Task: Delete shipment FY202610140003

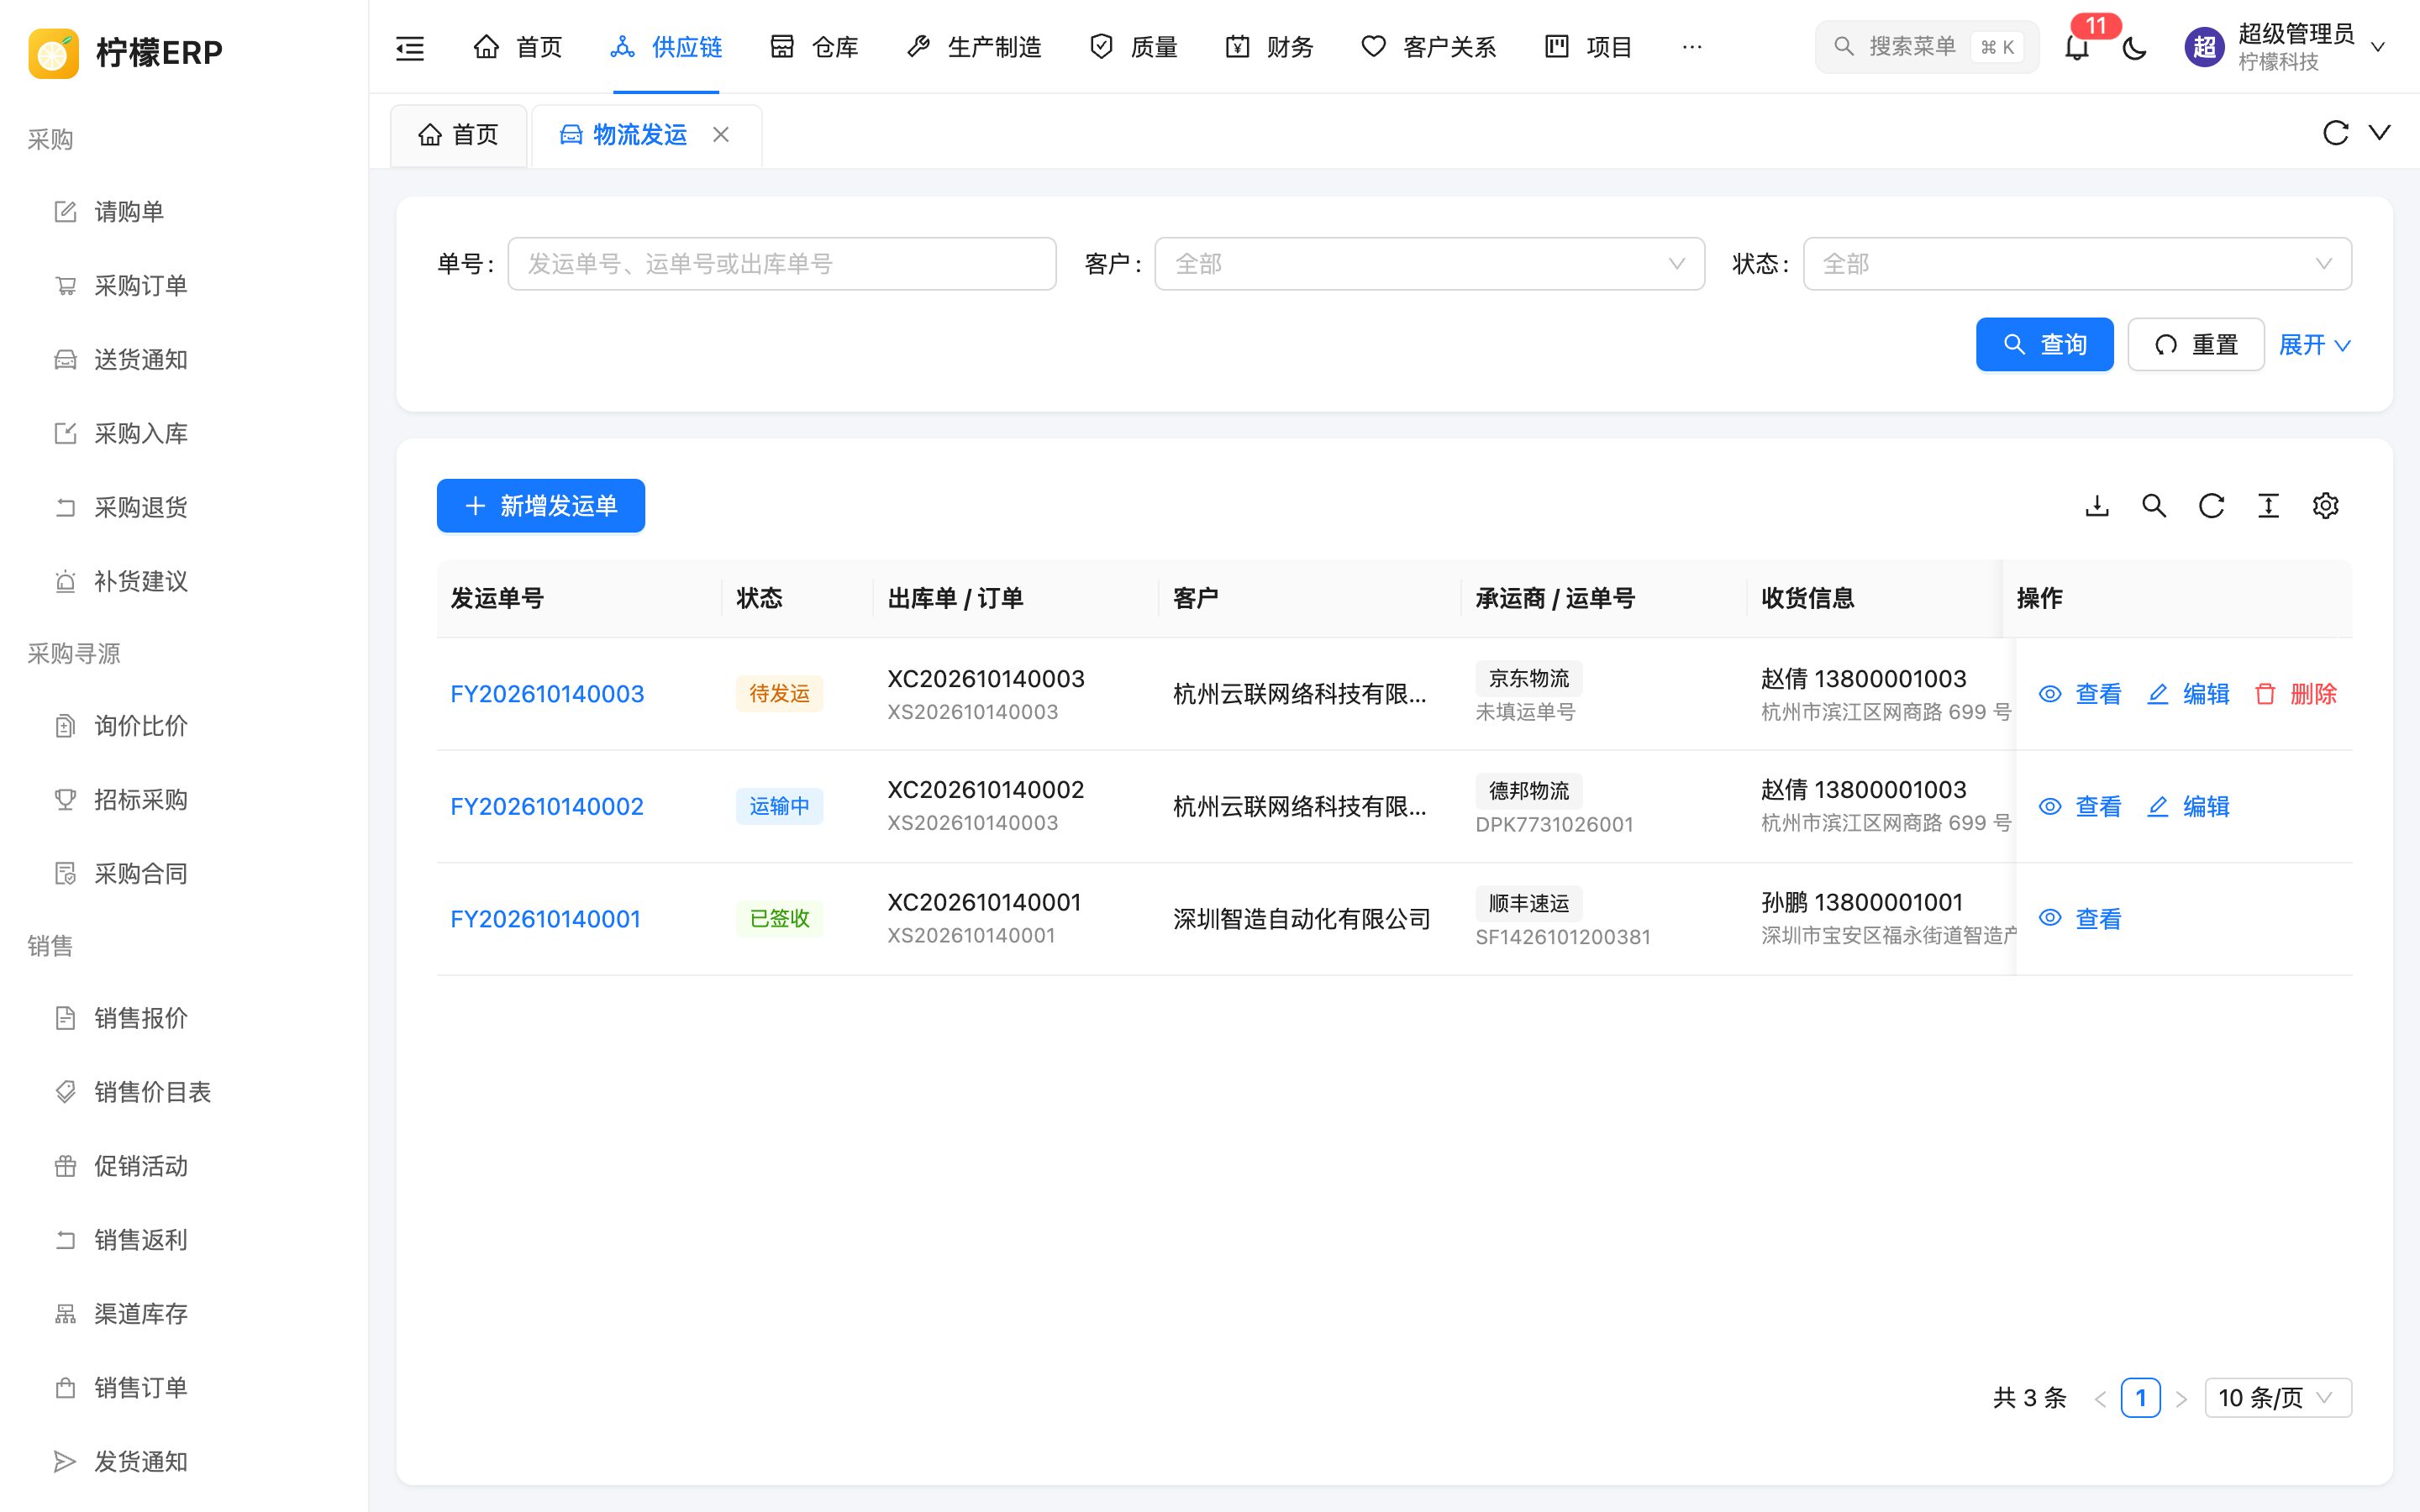Action: coord(2295,694)
